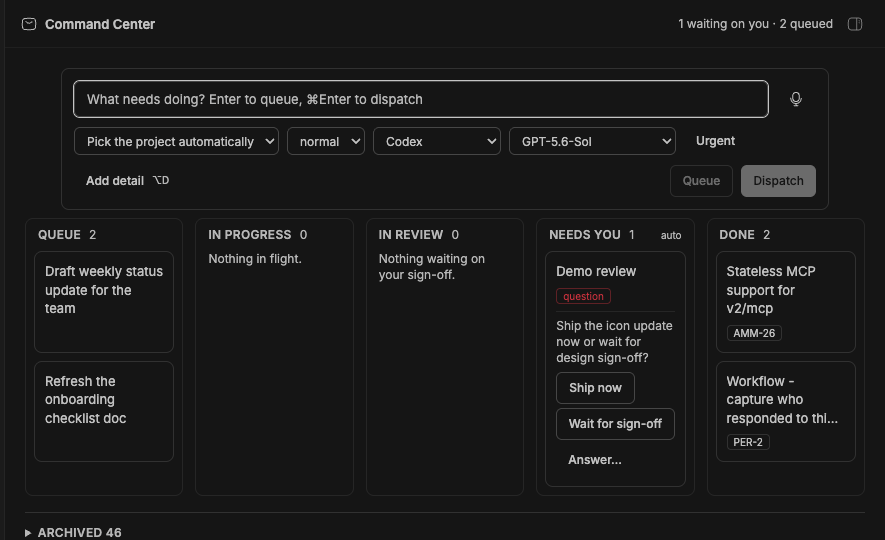
Task: Start voice input with the microphone icon
Action: [x=795, y=99]
